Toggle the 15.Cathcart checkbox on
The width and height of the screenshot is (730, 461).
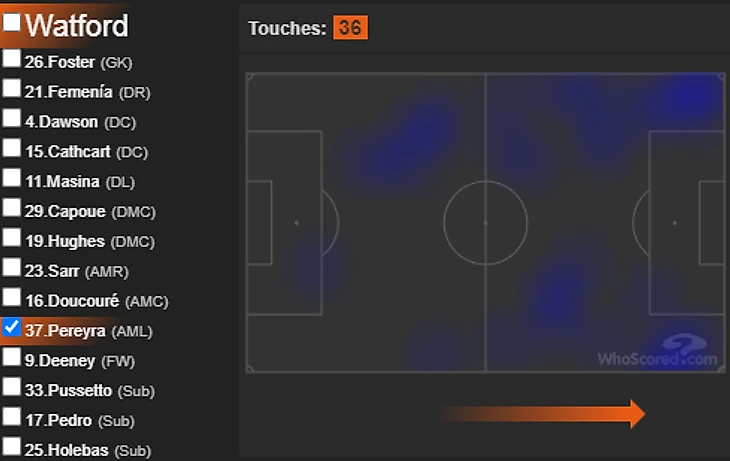pos(11,149)
